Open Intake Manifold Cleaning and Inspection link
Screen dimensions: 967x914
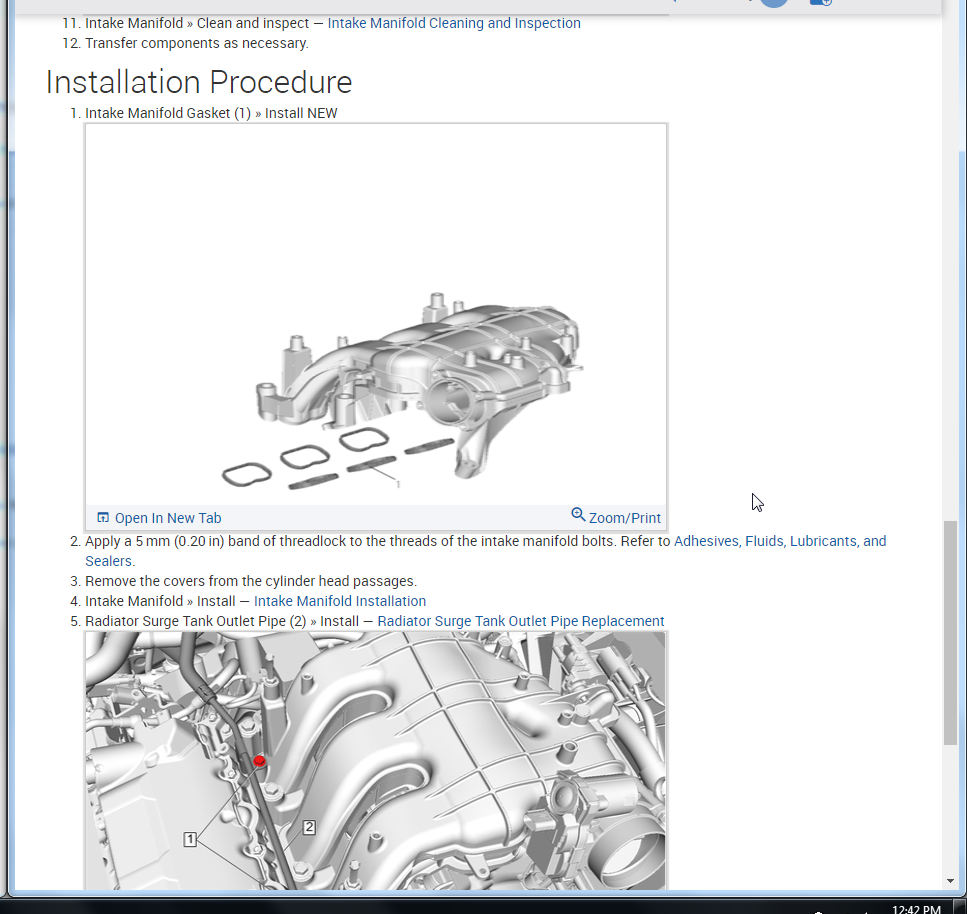coord(454,23)
